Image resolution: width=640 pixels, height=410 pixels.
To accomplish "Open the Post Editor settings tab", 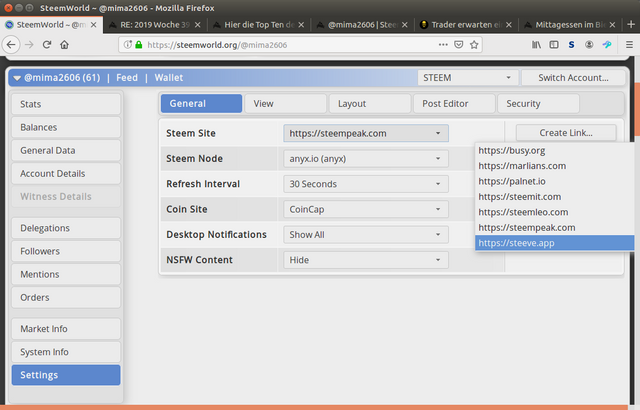I will 454,104.
